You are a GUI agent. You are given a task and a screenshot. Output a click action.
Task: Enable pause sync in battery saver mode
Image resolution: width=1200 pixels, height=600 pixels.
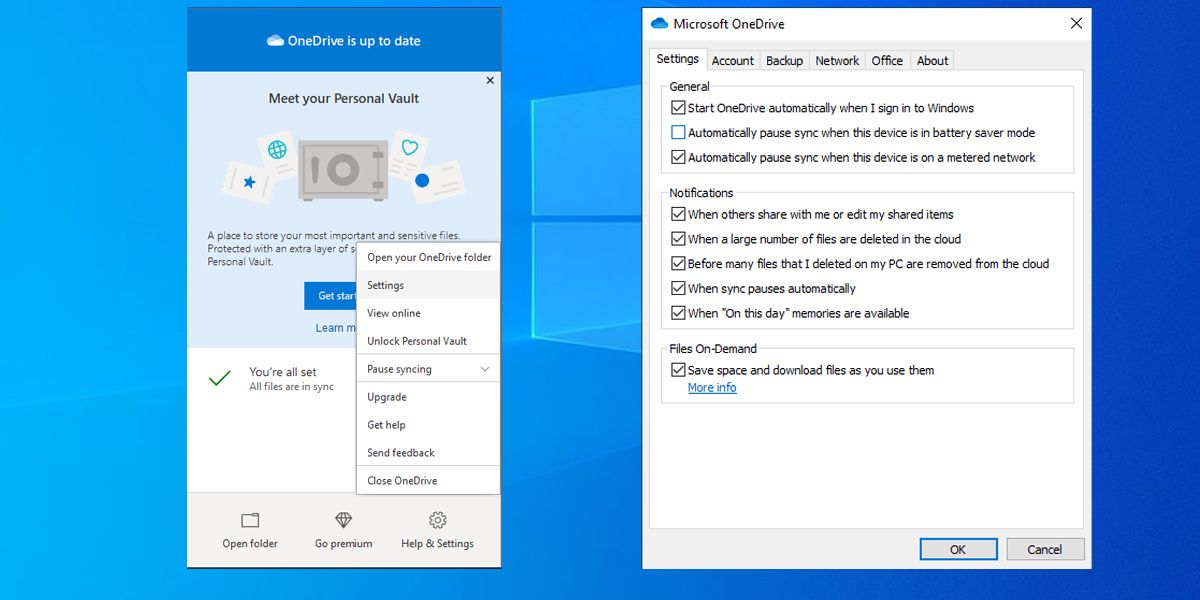click(678, 132)
